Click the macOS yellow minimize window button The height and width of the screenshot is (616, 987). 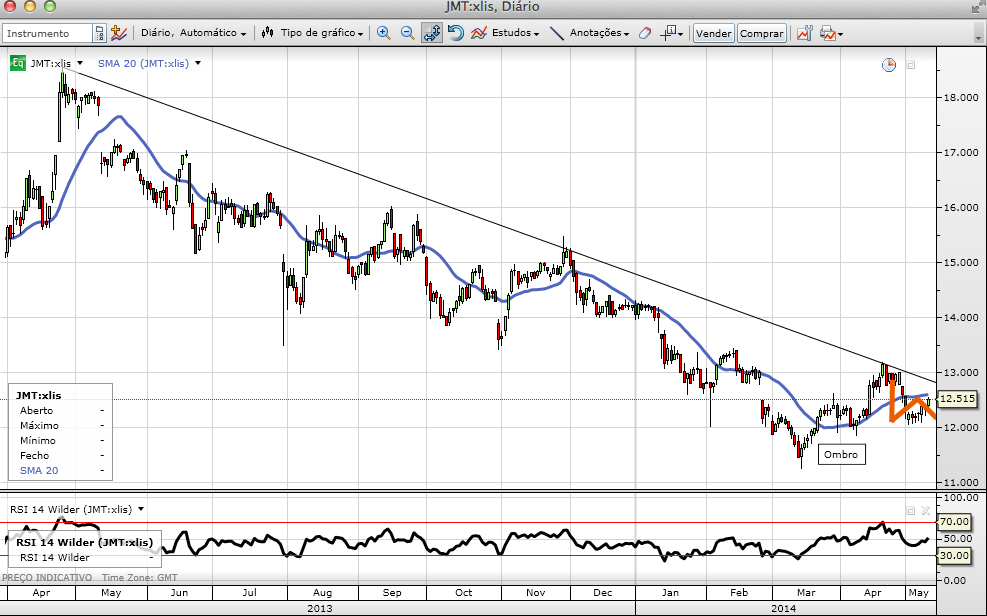pyautogui.click(x=29, y=6)
